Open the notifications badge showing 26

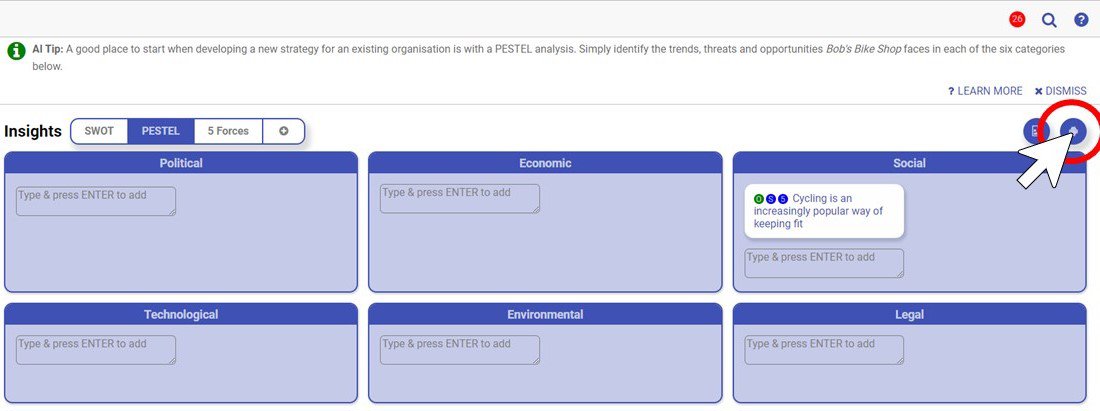(1017, 20)
